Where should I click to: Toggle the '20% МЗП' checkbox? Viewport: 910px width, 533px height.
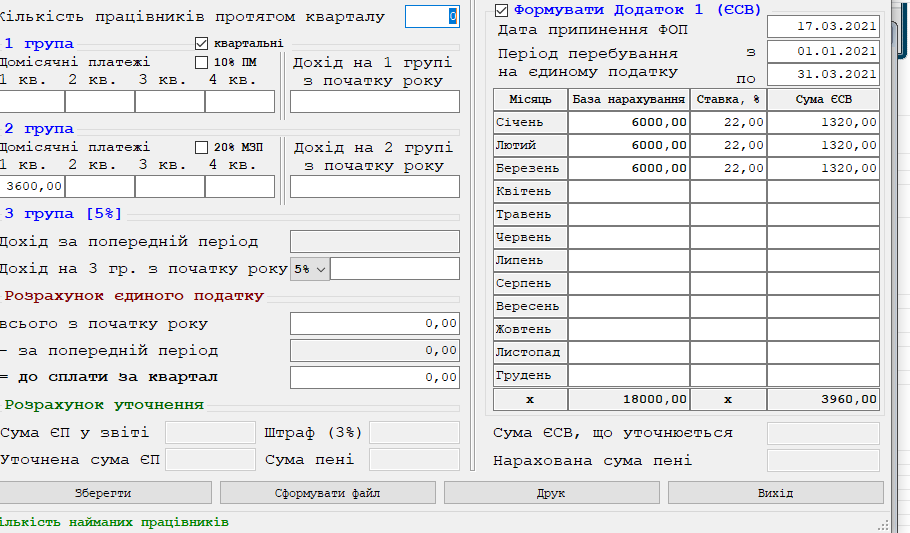[x=201, y=147]
